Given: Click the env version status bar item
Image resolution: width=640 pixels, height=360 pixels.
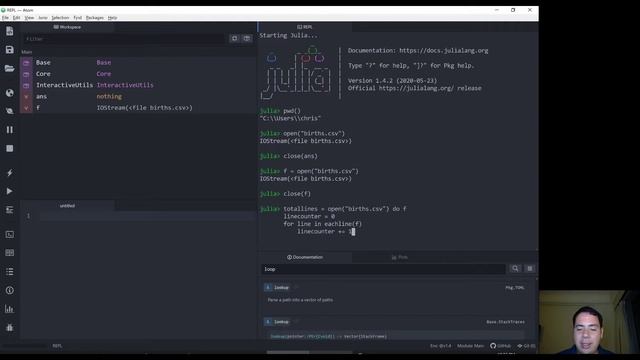Looking at the screenshot, I should [x=440, y=346].
